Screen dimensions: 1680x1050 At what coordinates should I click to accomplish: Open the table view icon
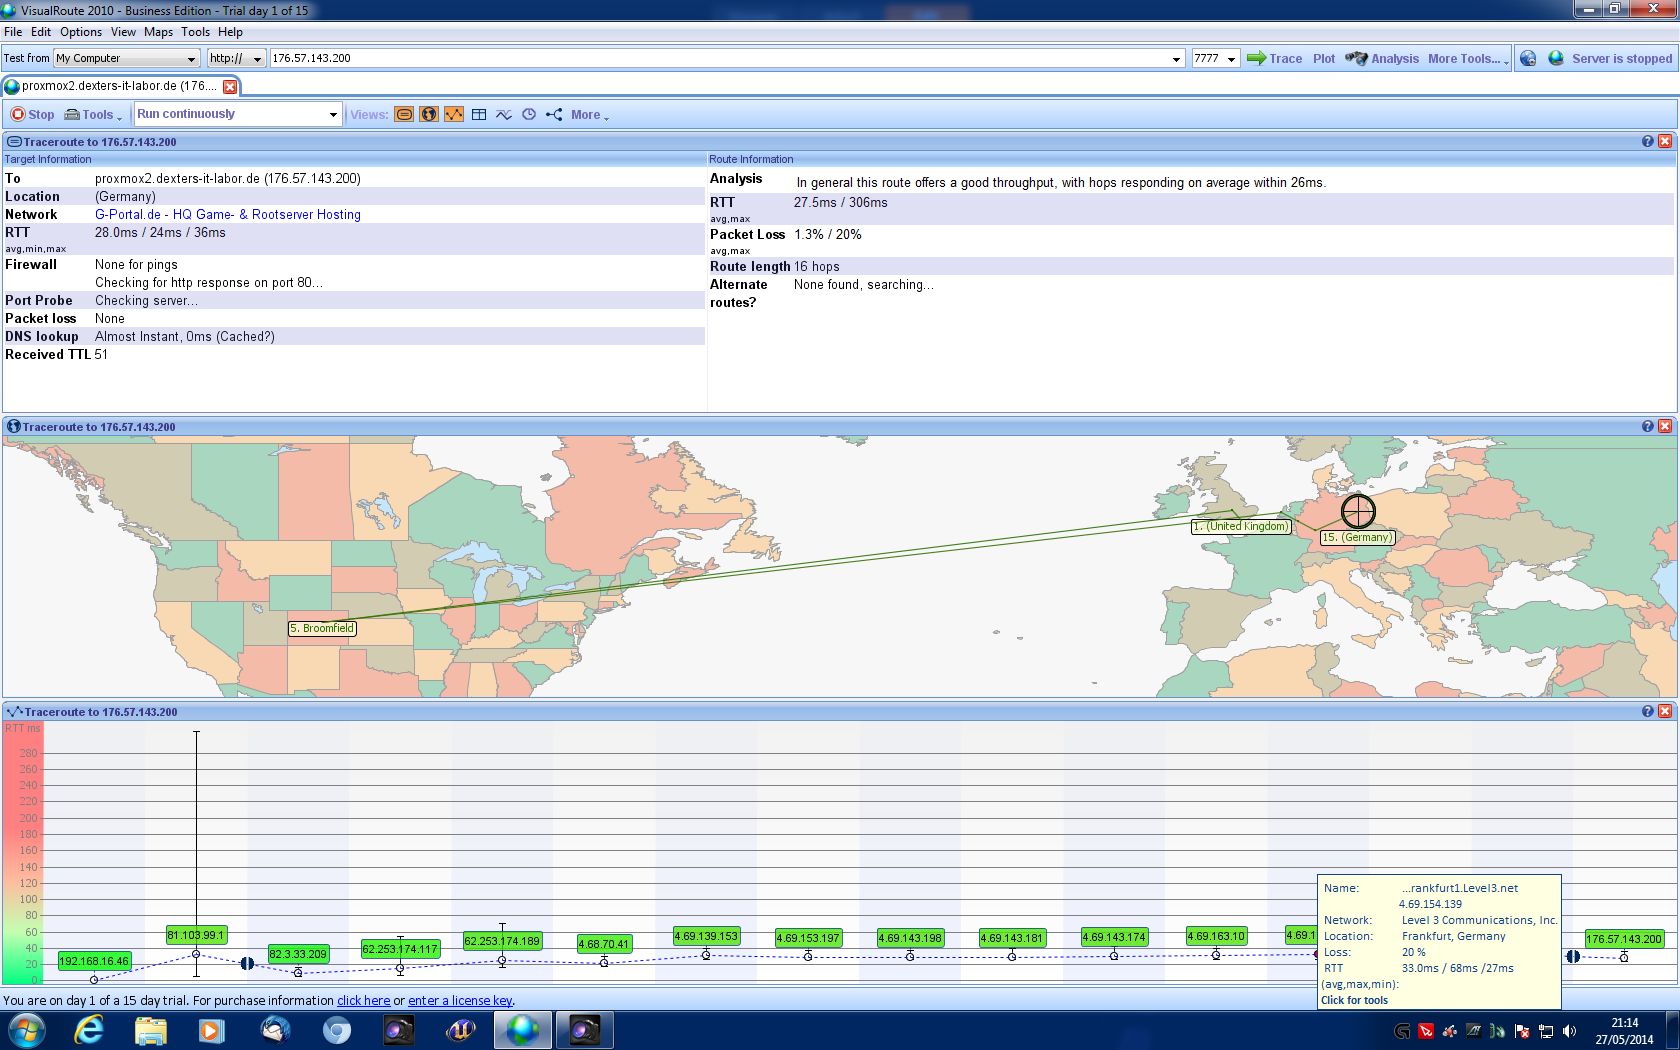coord(479,115)
